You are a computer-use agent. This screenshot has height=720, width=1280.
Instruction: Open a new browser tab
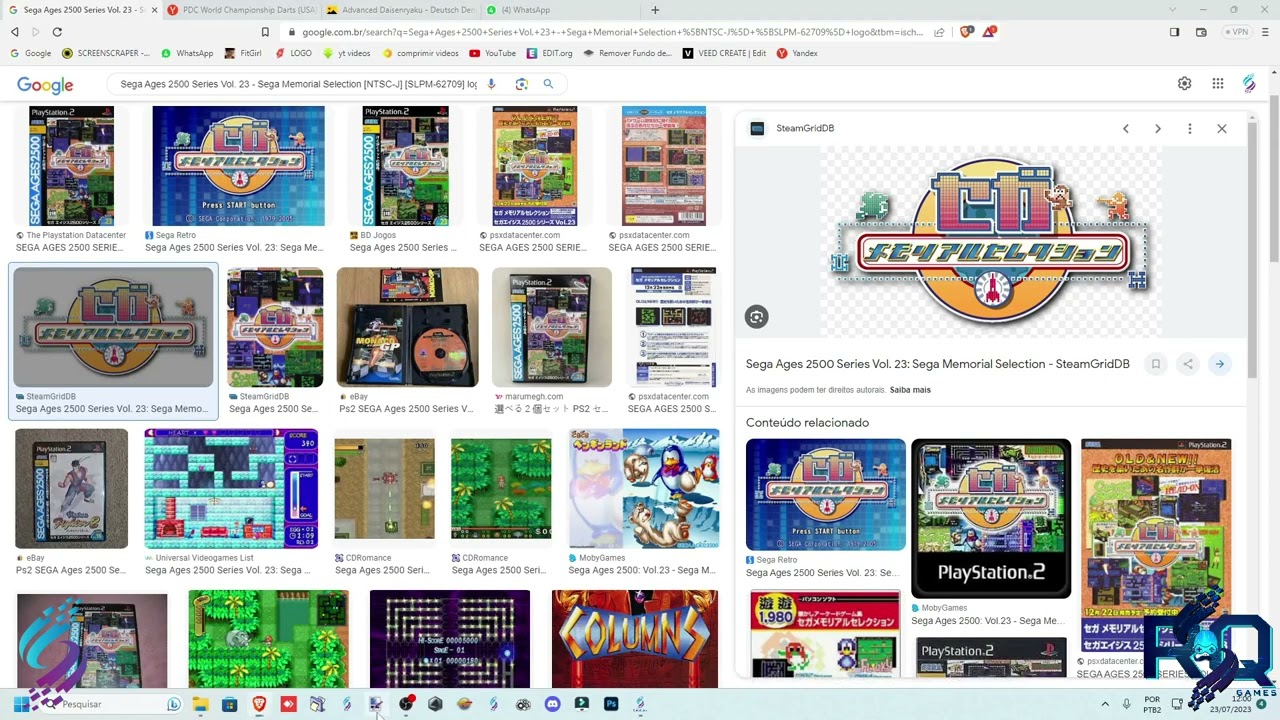(655, 10)
